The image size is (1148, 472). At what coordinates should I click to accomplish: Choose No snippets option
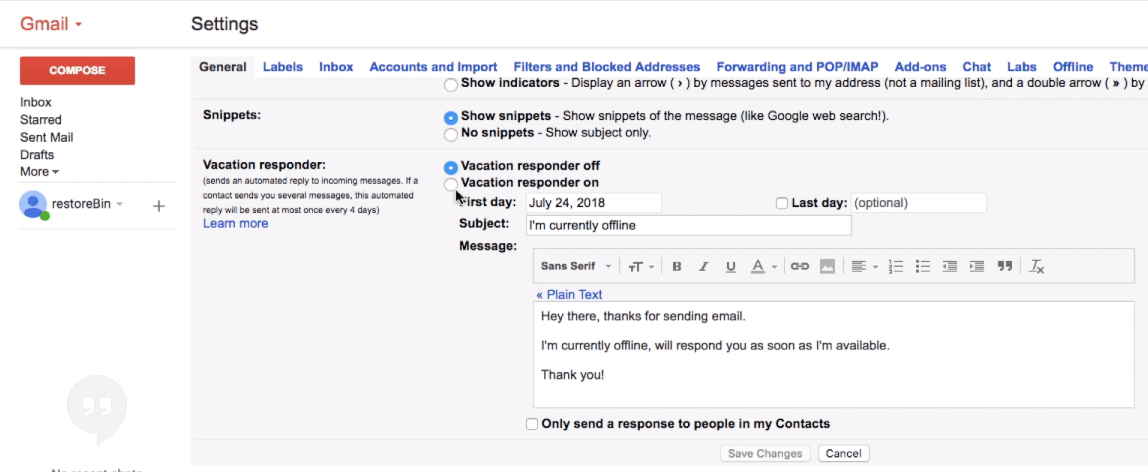pos(451,135)
